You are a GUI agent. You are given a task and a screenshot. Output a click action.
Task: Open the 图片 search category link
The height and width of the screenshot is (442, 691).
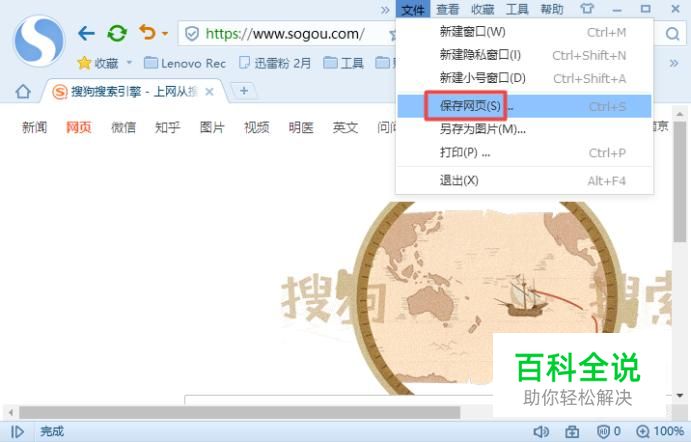(212, 127)
